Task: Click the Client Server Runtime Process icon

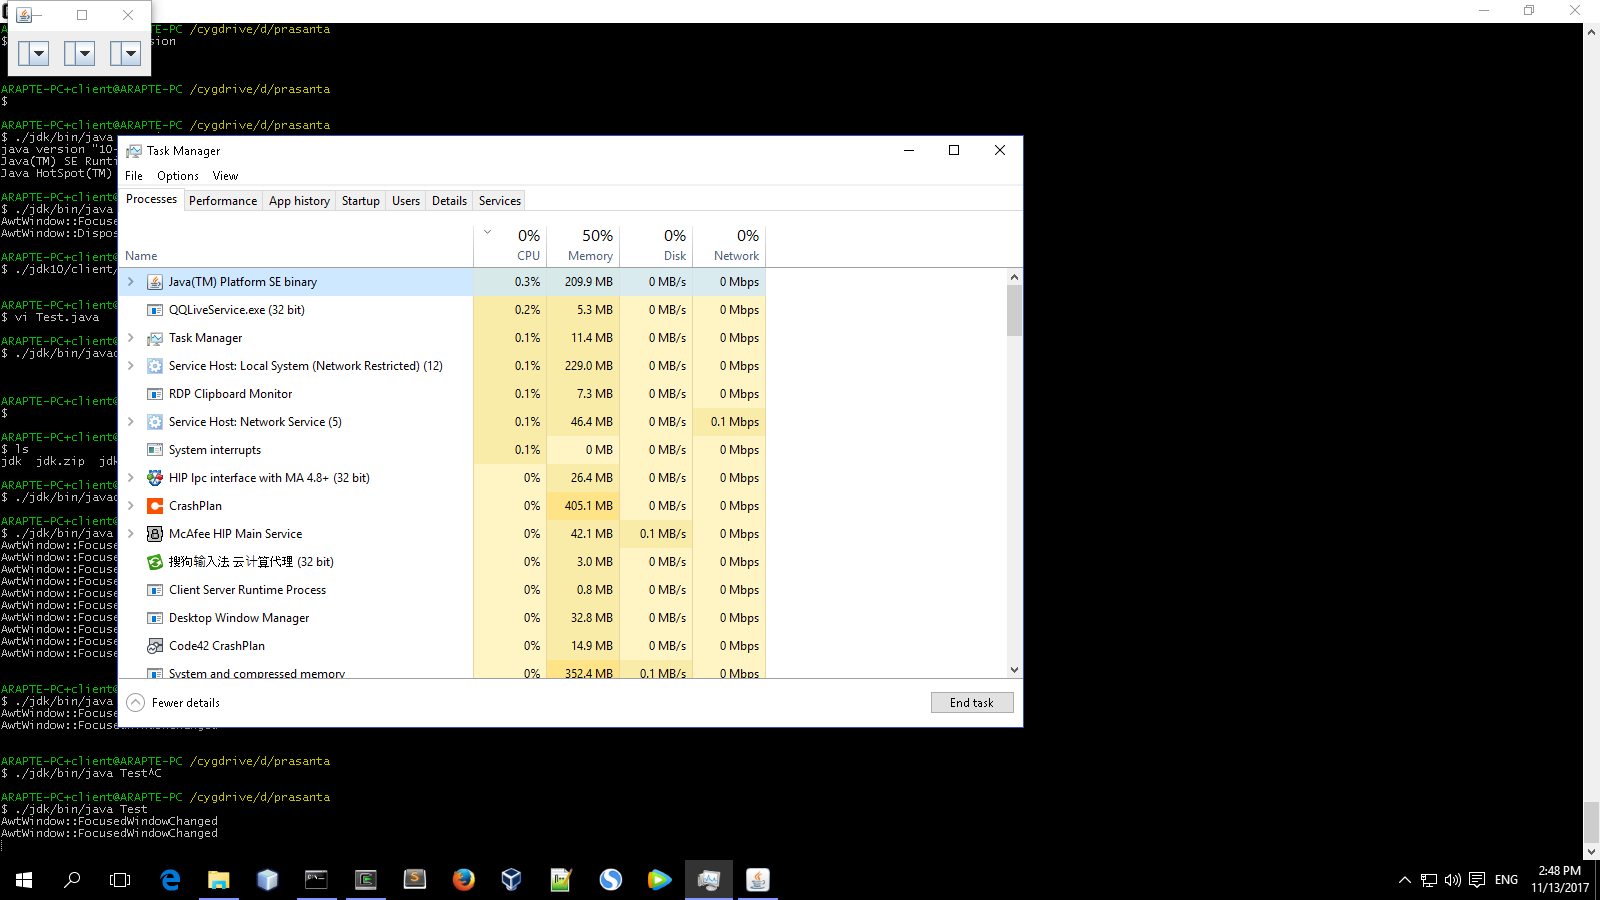Action: 155,590
